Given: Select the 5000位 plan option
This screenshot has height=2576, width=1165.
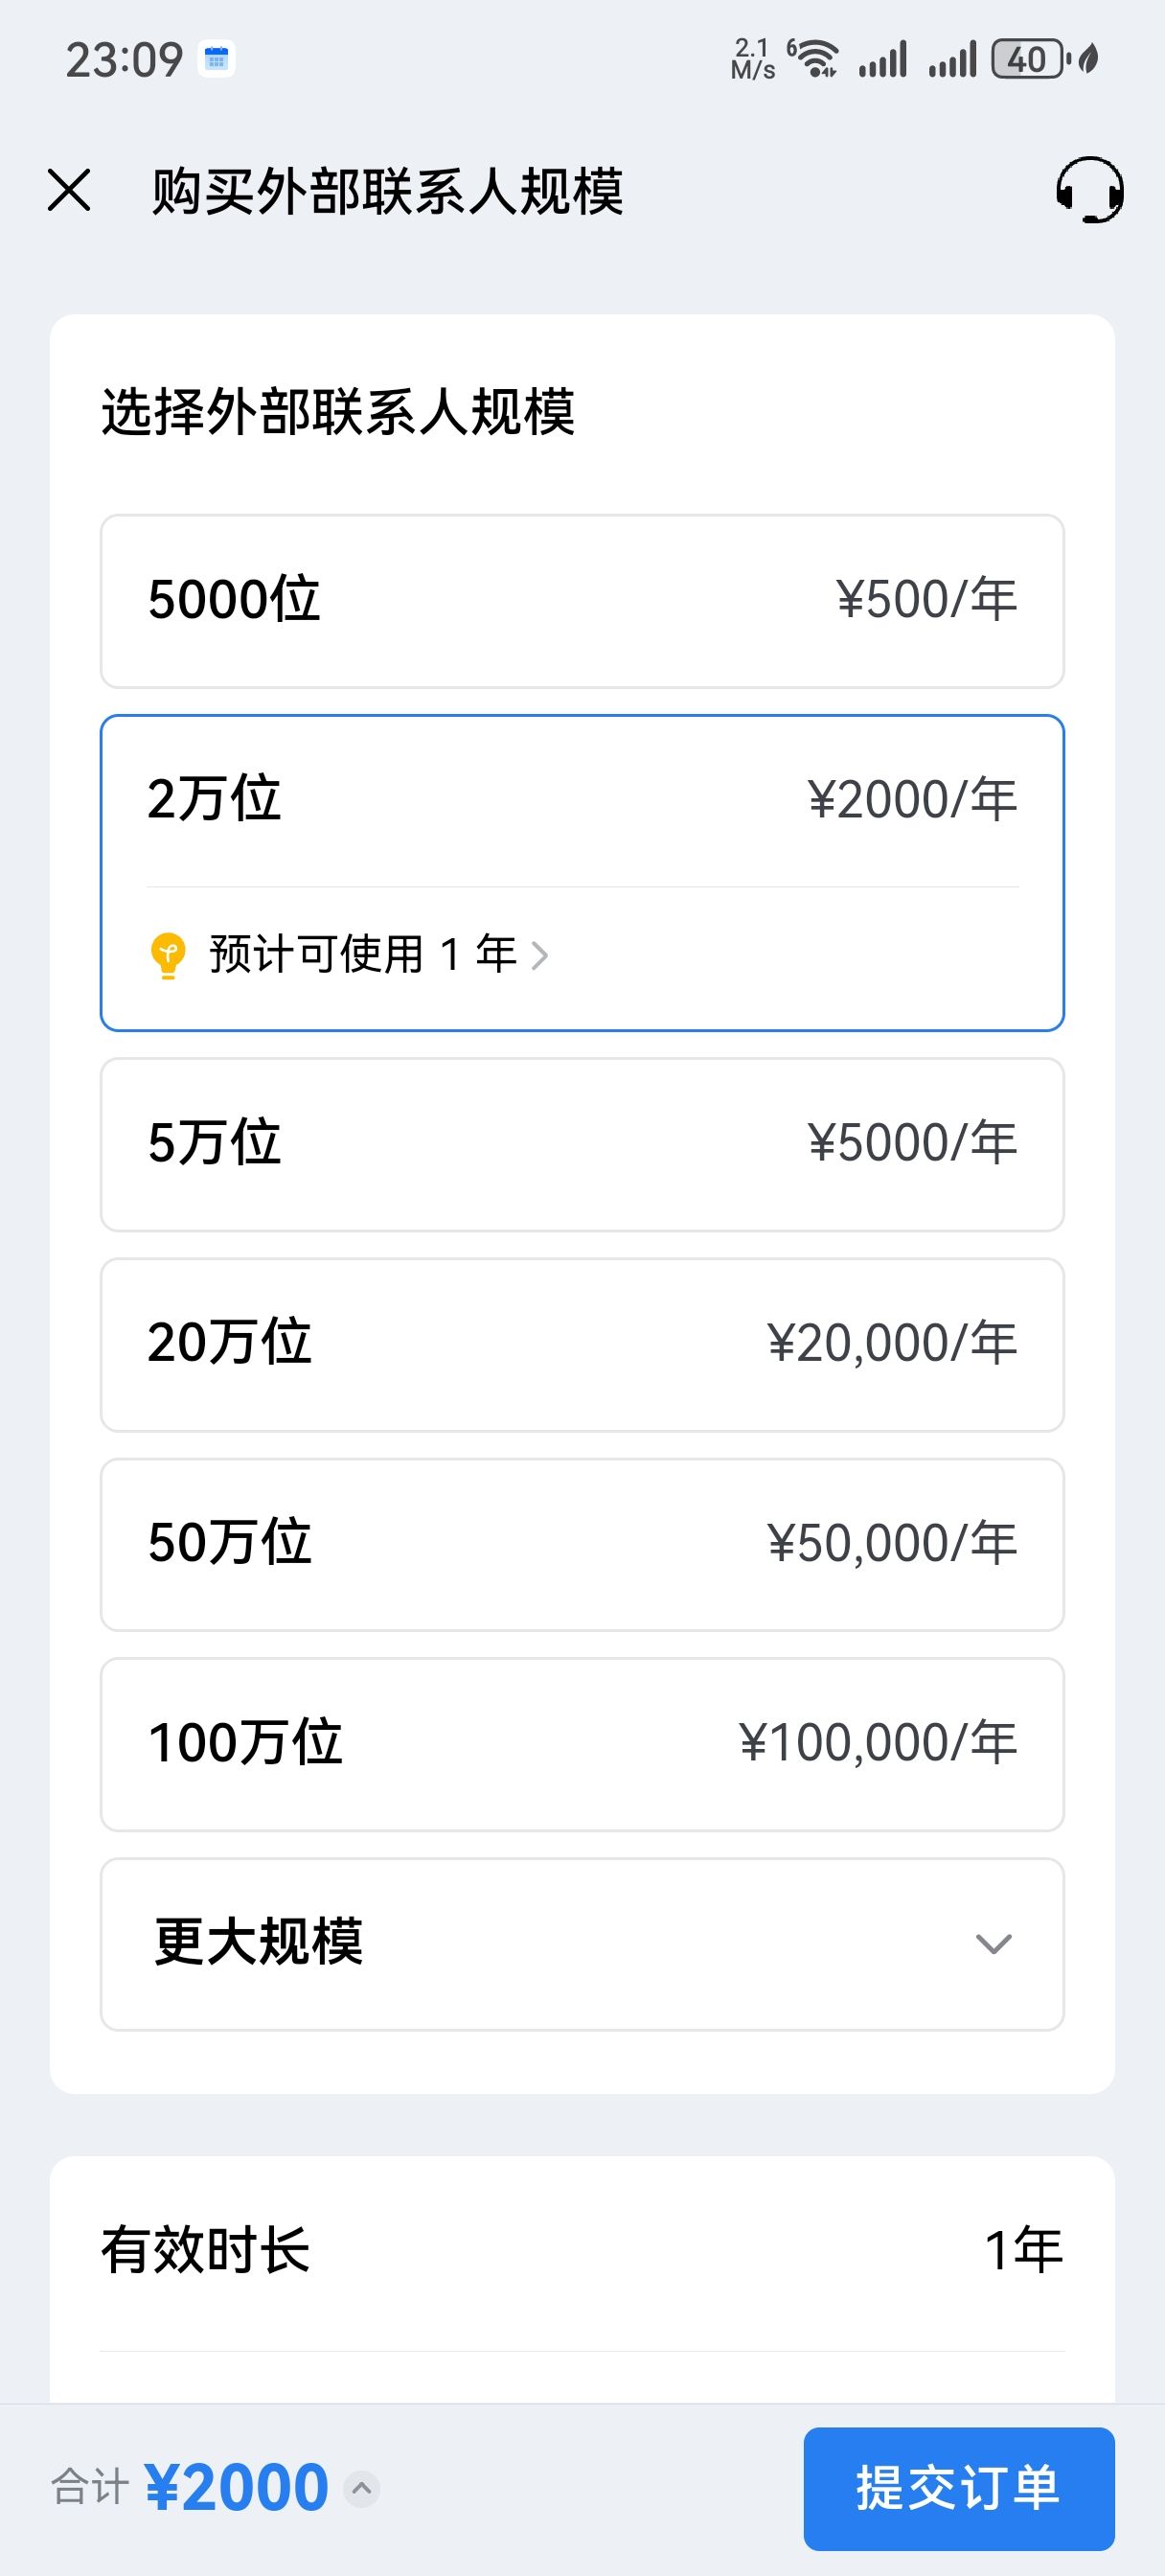Looking at the screenshot, I should [582, 601].
